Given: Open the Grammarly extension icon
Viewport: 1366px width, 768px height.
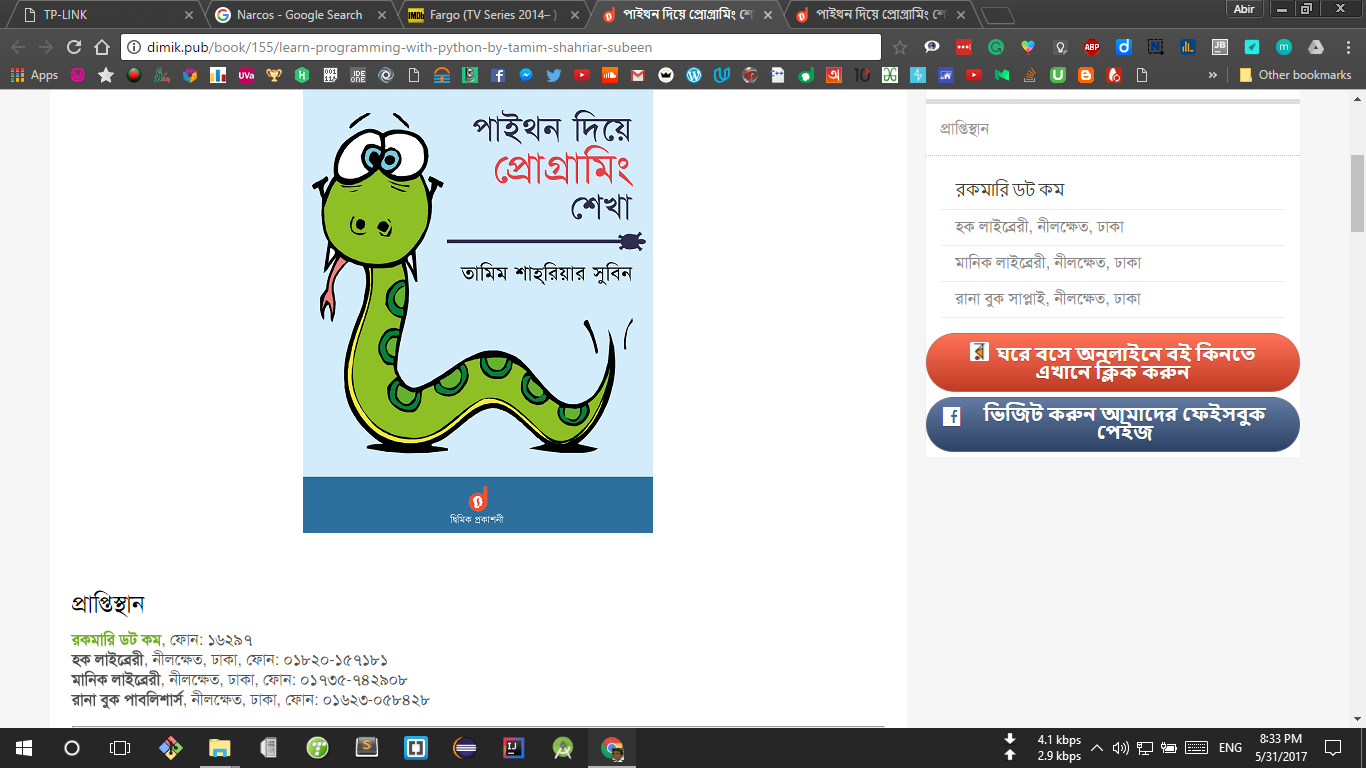Looking at the screenshot, I should (996, 47).
